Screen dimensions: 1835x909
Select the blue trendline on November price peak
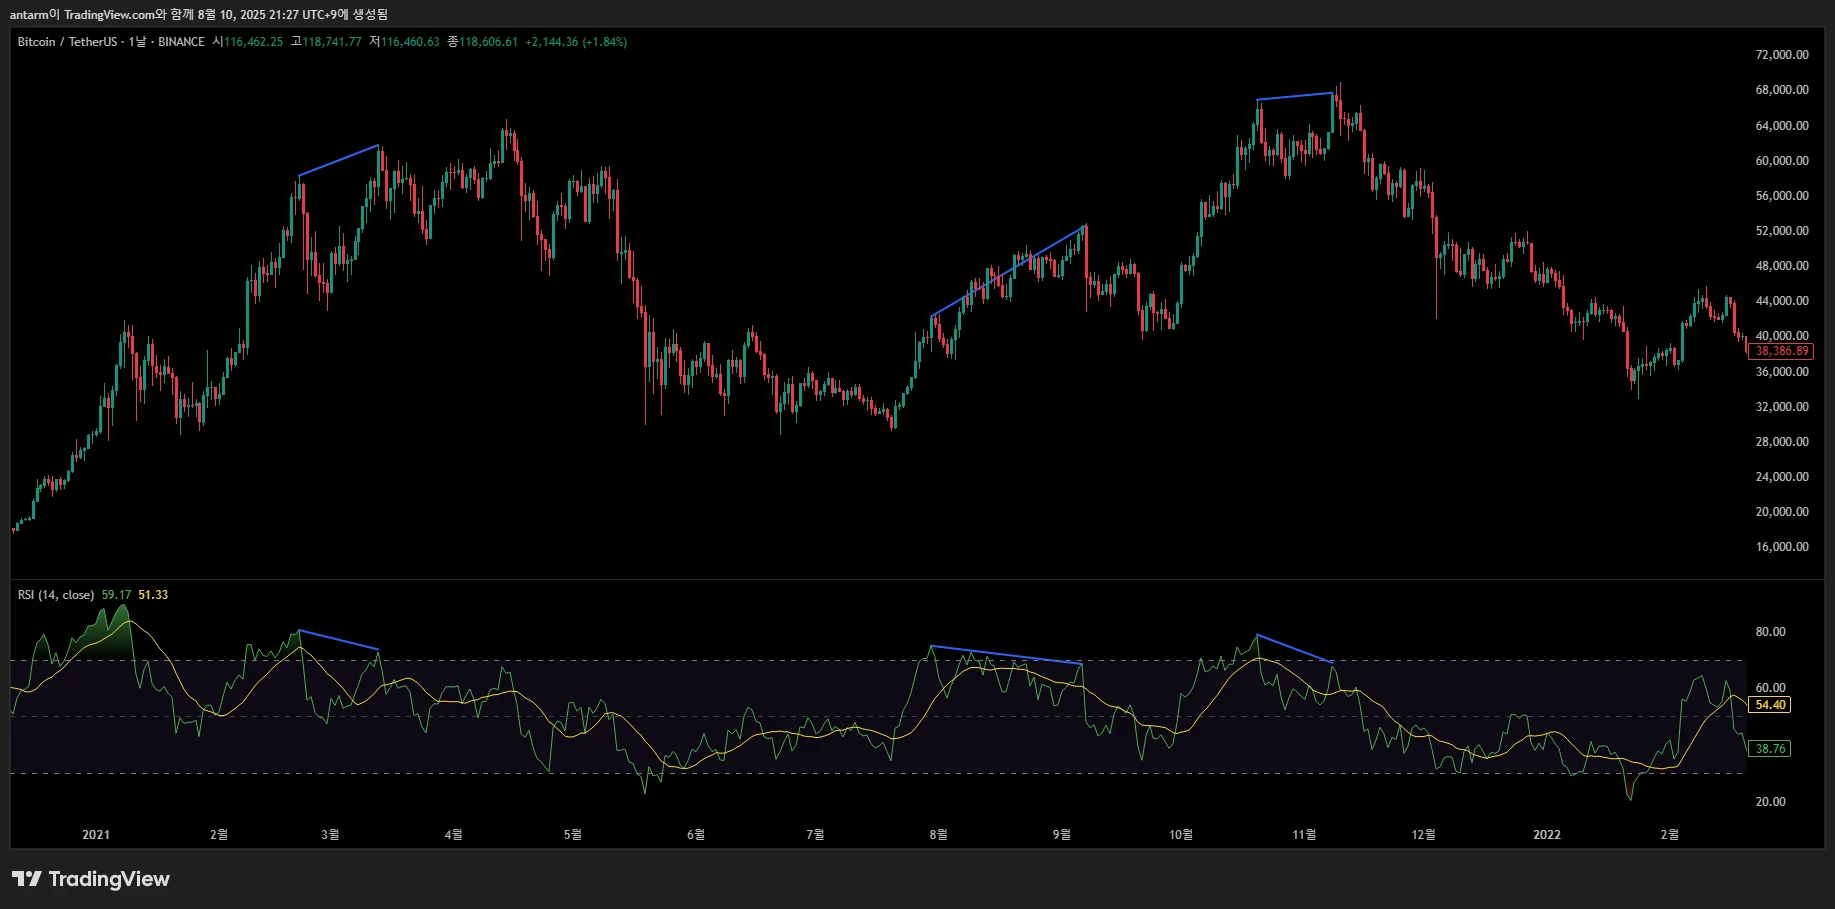[x=1294, y=96]
